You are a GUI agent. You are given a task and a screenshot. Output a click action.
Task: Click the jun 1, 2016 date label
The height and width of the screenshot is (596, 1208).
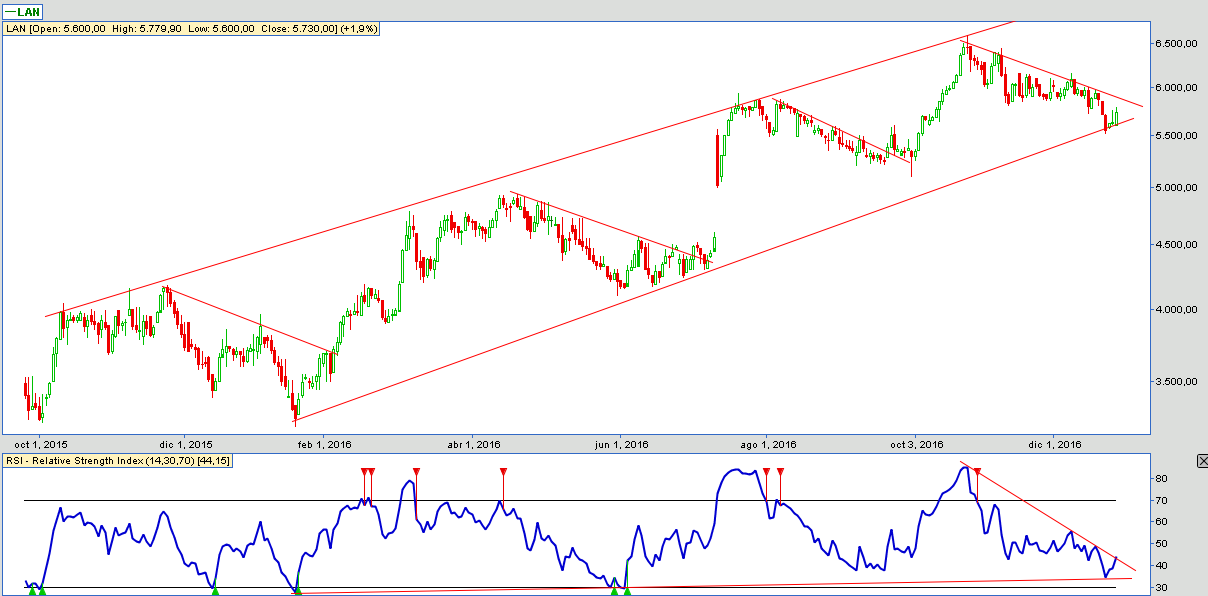[621, 444]
